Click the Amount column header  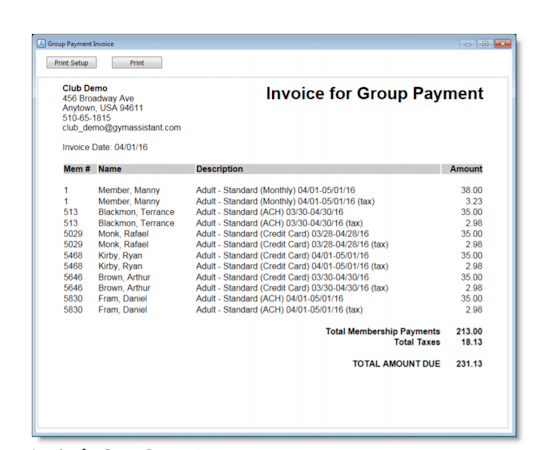[x=466, y=169]
